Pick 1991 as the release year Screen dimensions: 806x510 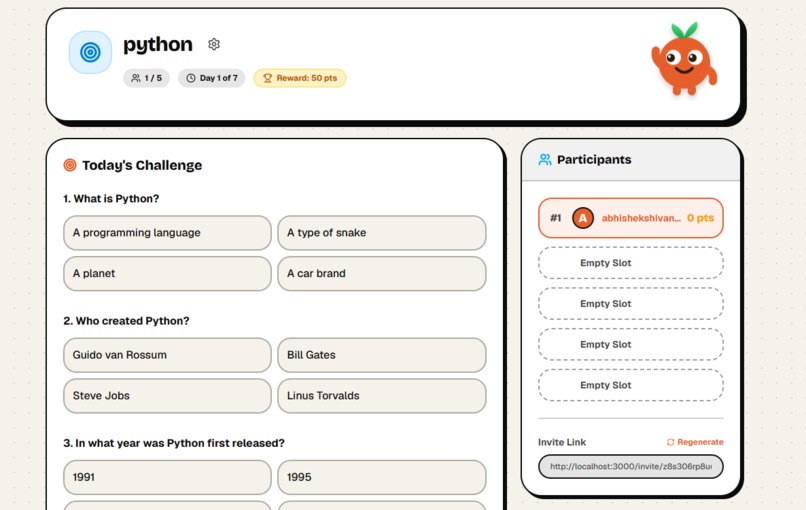pos(167,478)
